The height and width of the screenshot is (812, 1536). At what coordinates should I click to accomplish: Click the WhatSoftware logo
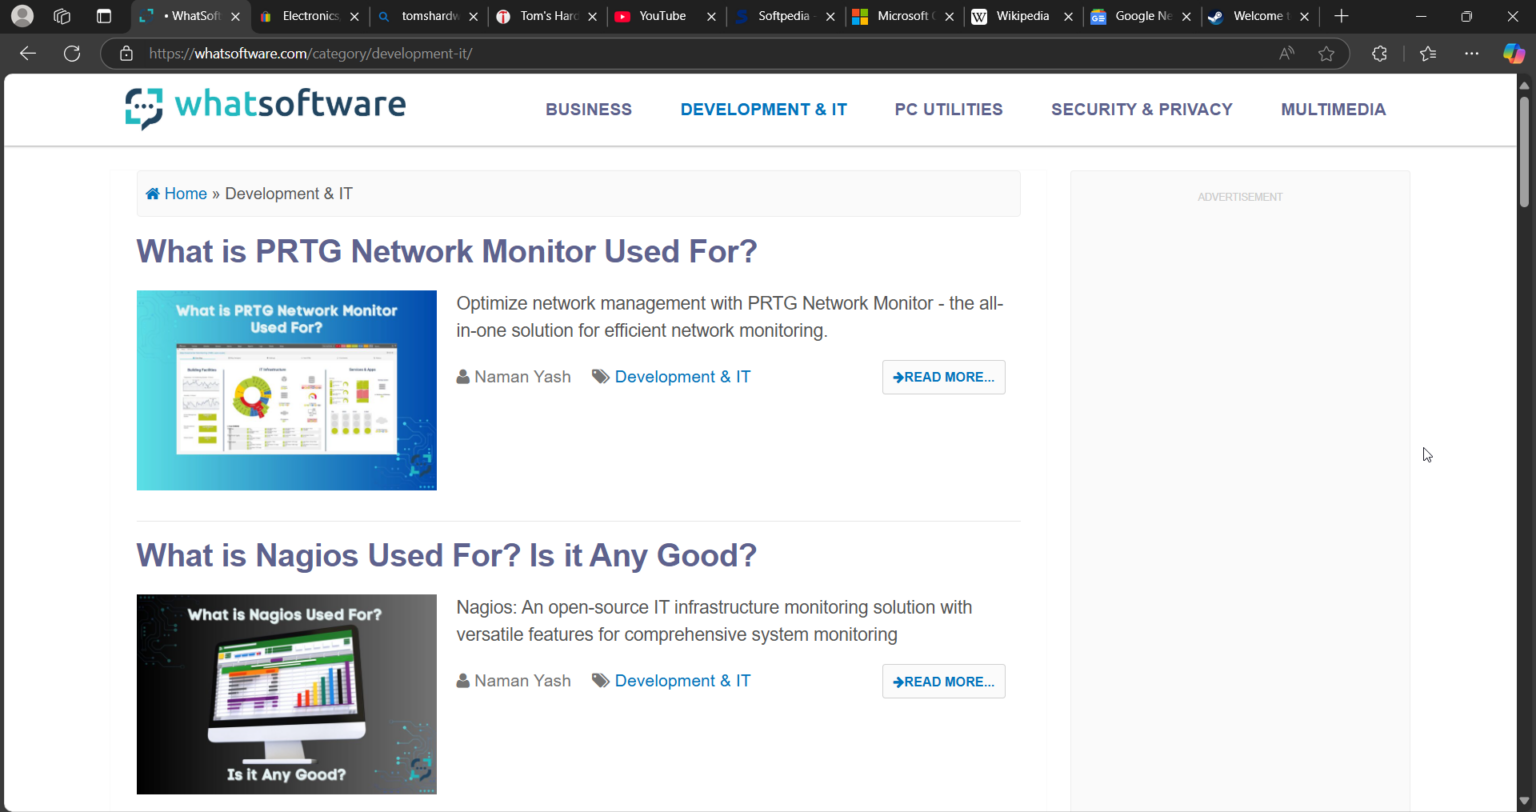(x=264, y=106)
